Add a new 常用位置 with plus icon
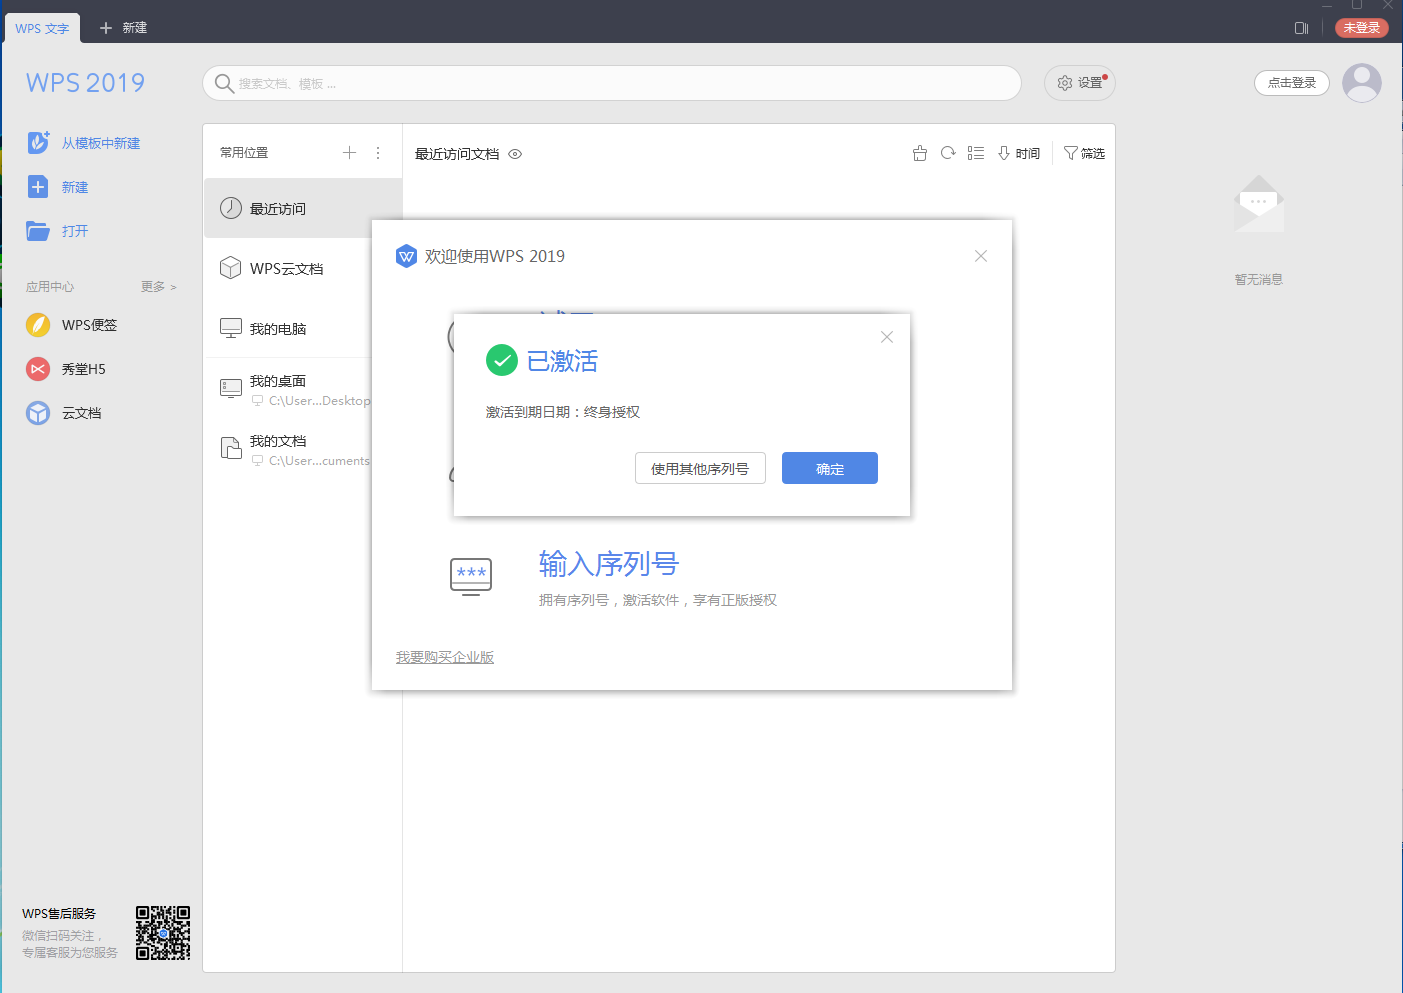 pyautogui.click(x=349, y=152)
